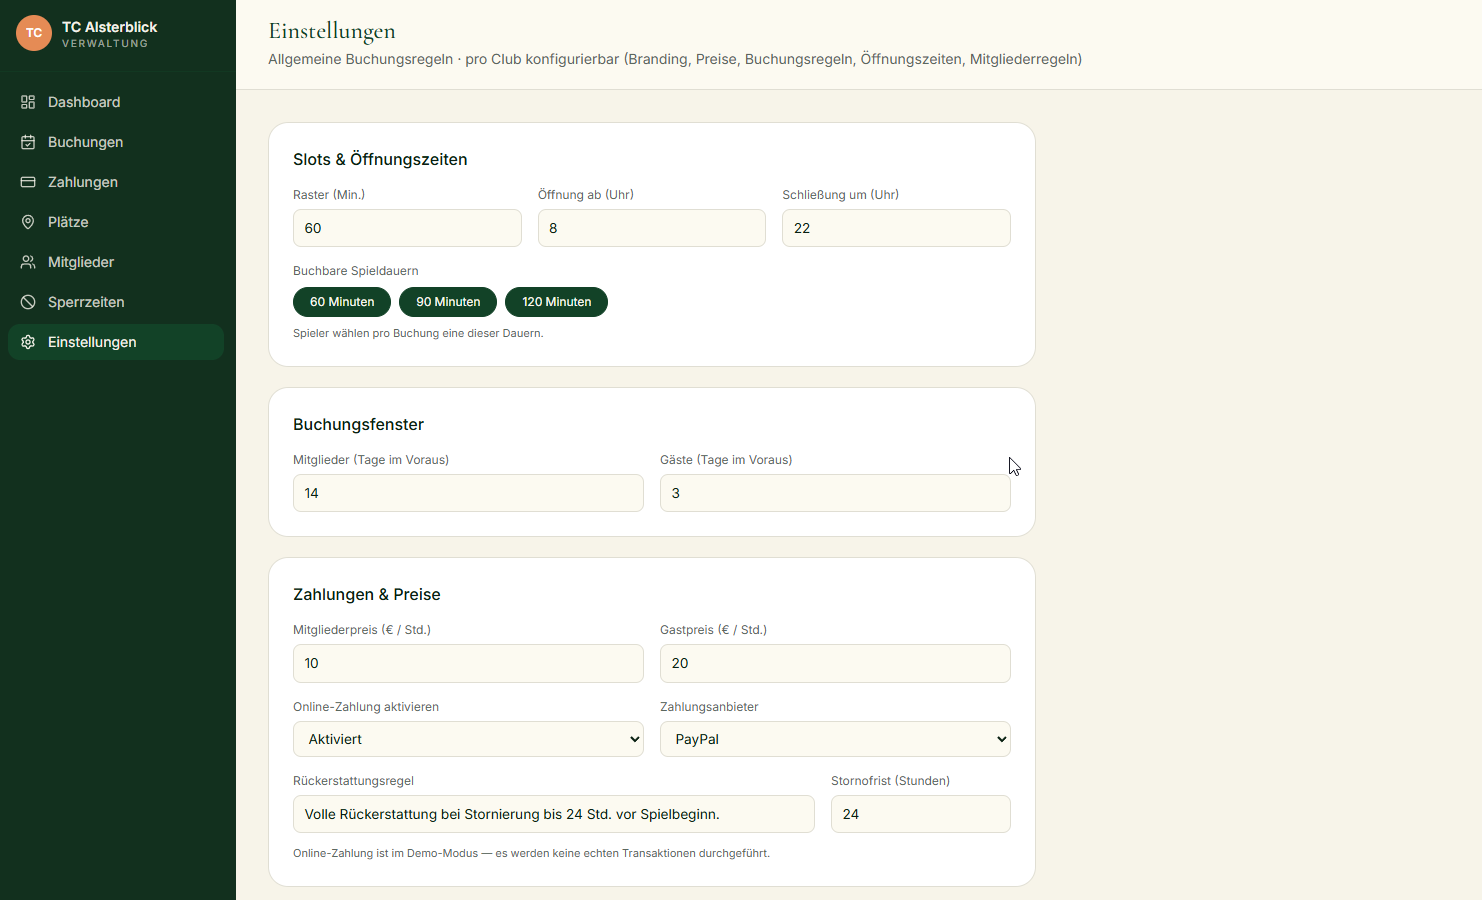Click the Mitglieder people icon

28,262
